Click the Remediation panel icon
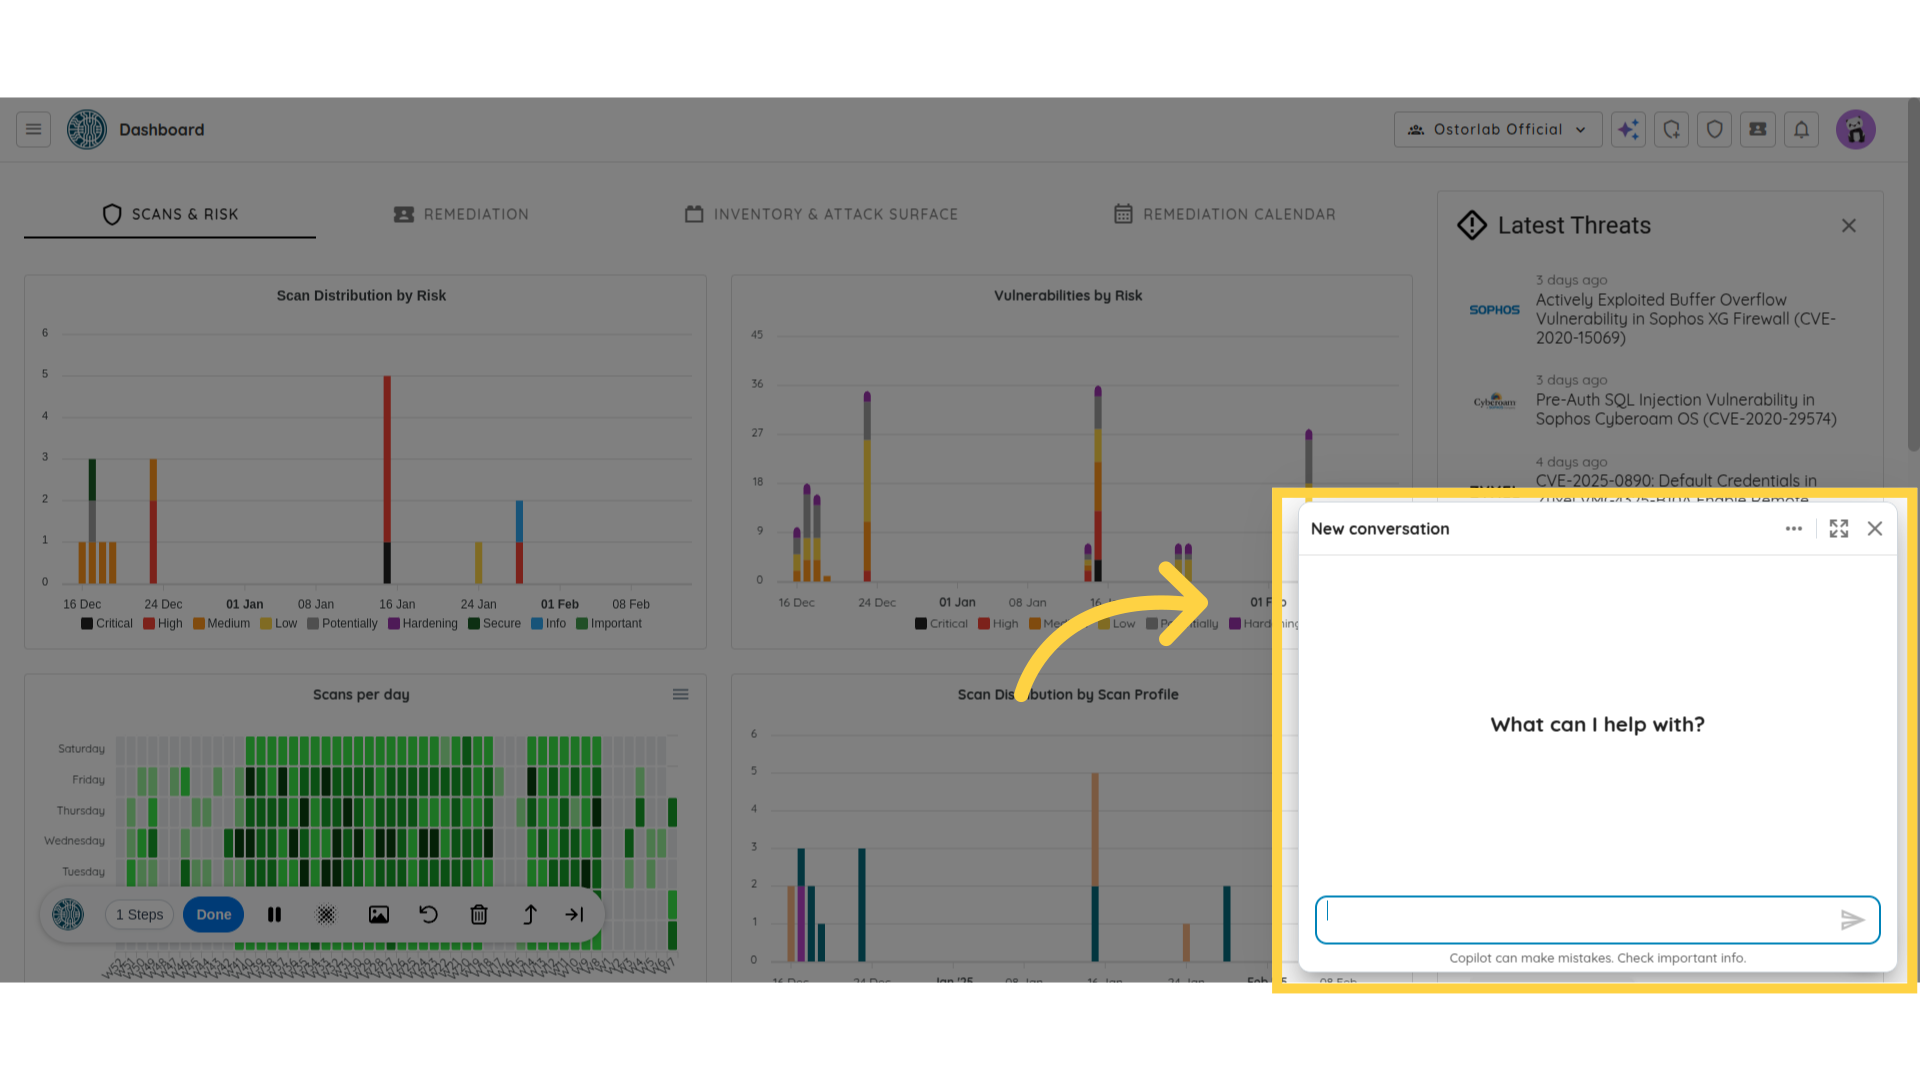 [x=404, y=214]
